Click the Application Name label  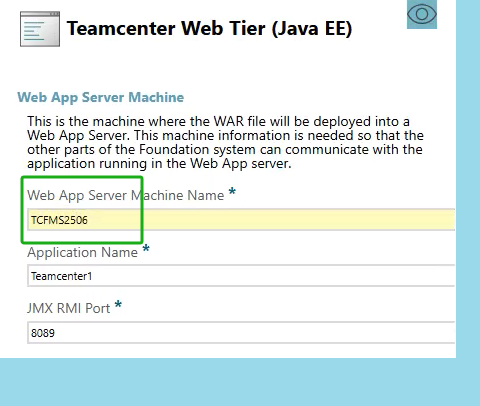click(x=83, y=252)
